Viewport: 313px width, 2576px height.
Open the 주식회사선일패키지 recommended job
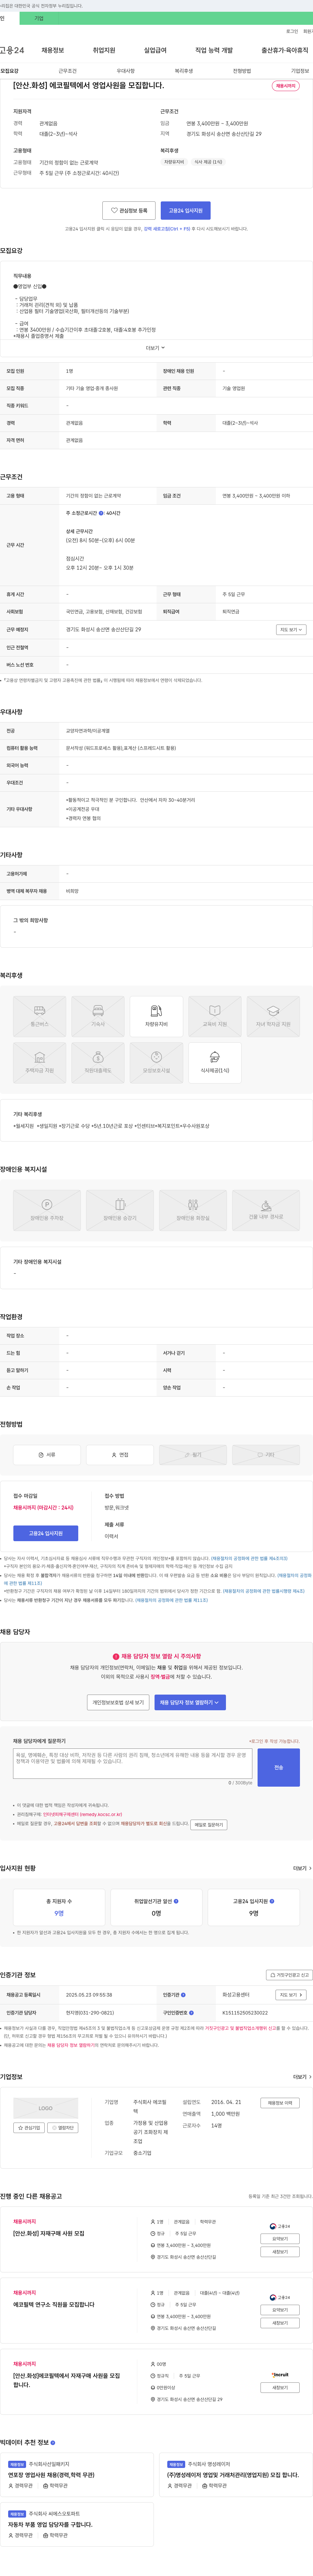pyautogui.click(x=51, y=2475)
